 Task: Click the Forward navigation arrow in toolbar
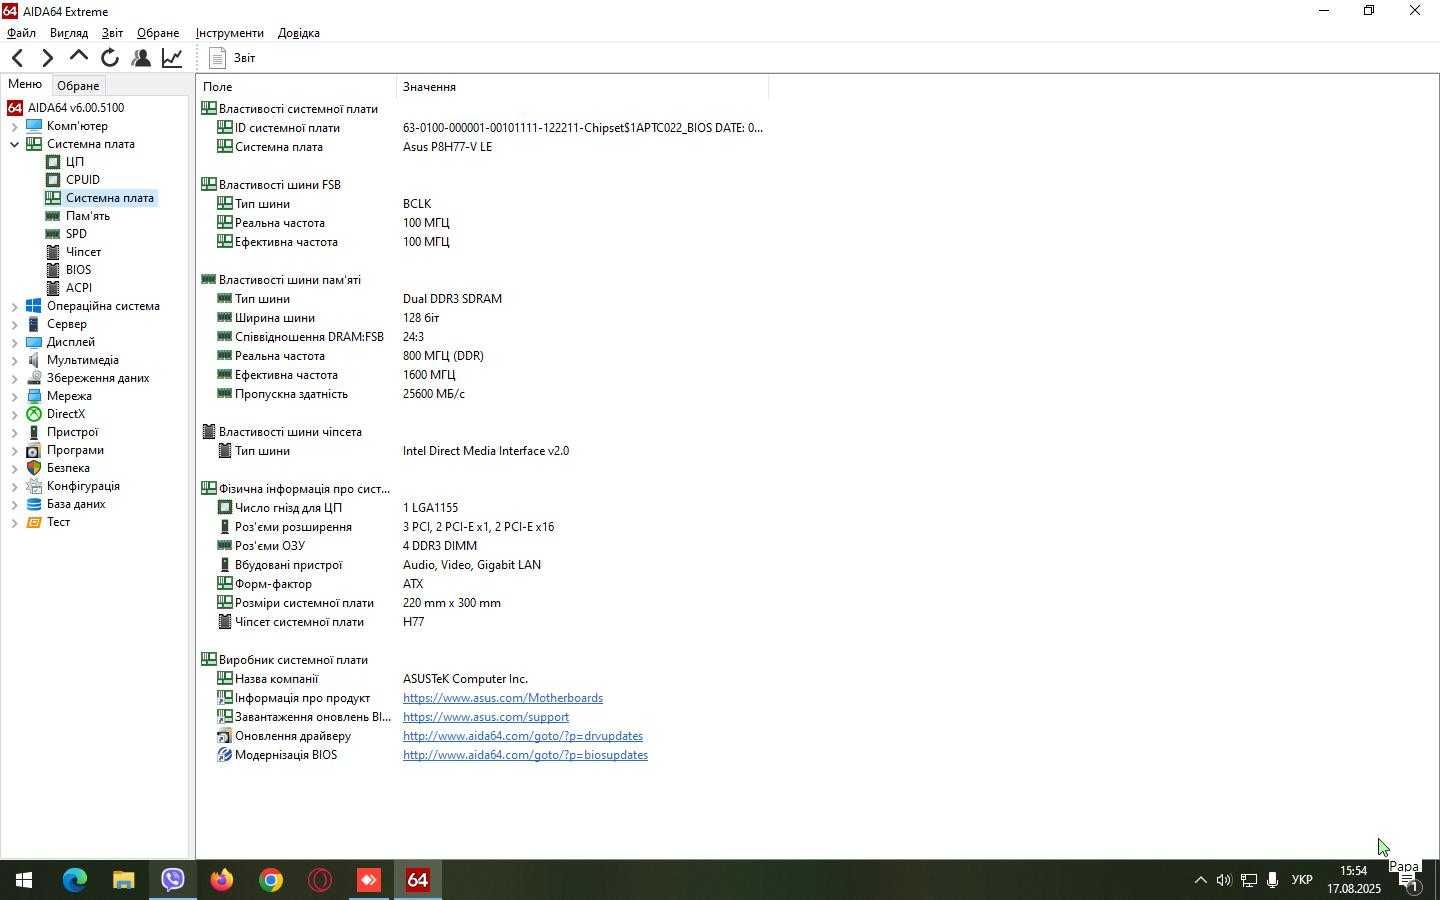click(x=47, y=58)
